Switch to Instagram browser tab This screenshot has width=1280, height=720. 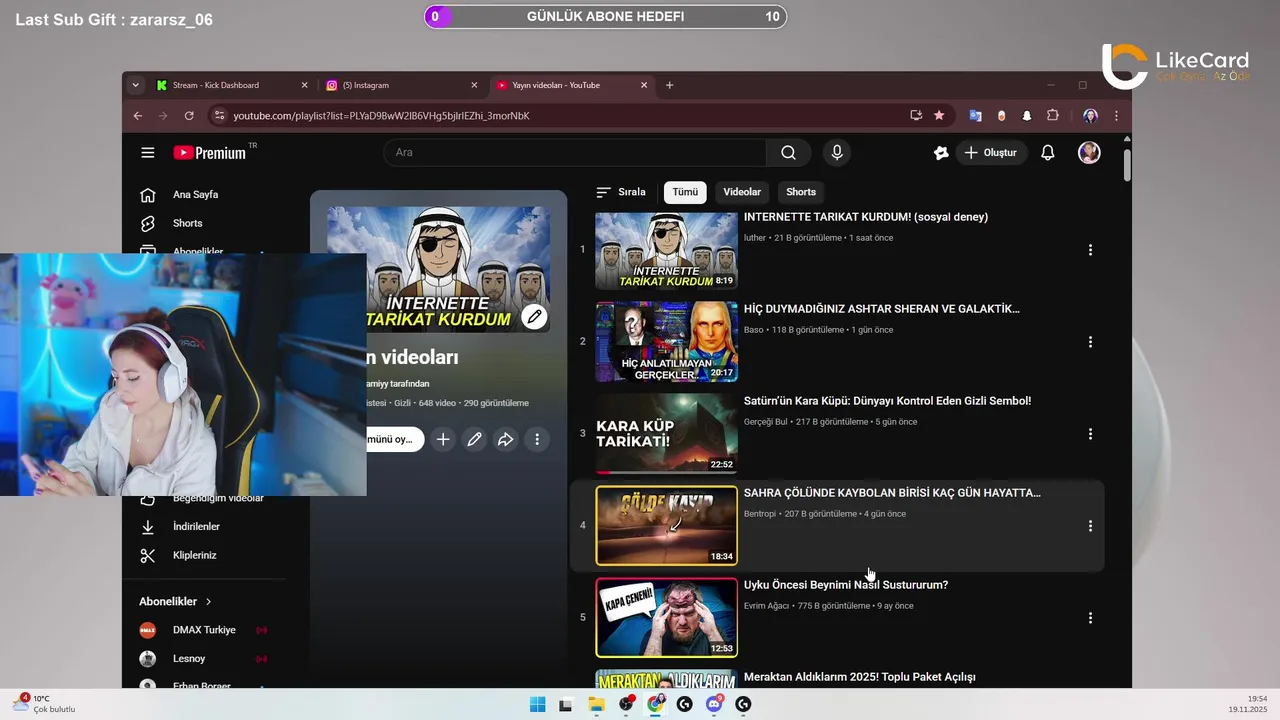coord(400,85)
